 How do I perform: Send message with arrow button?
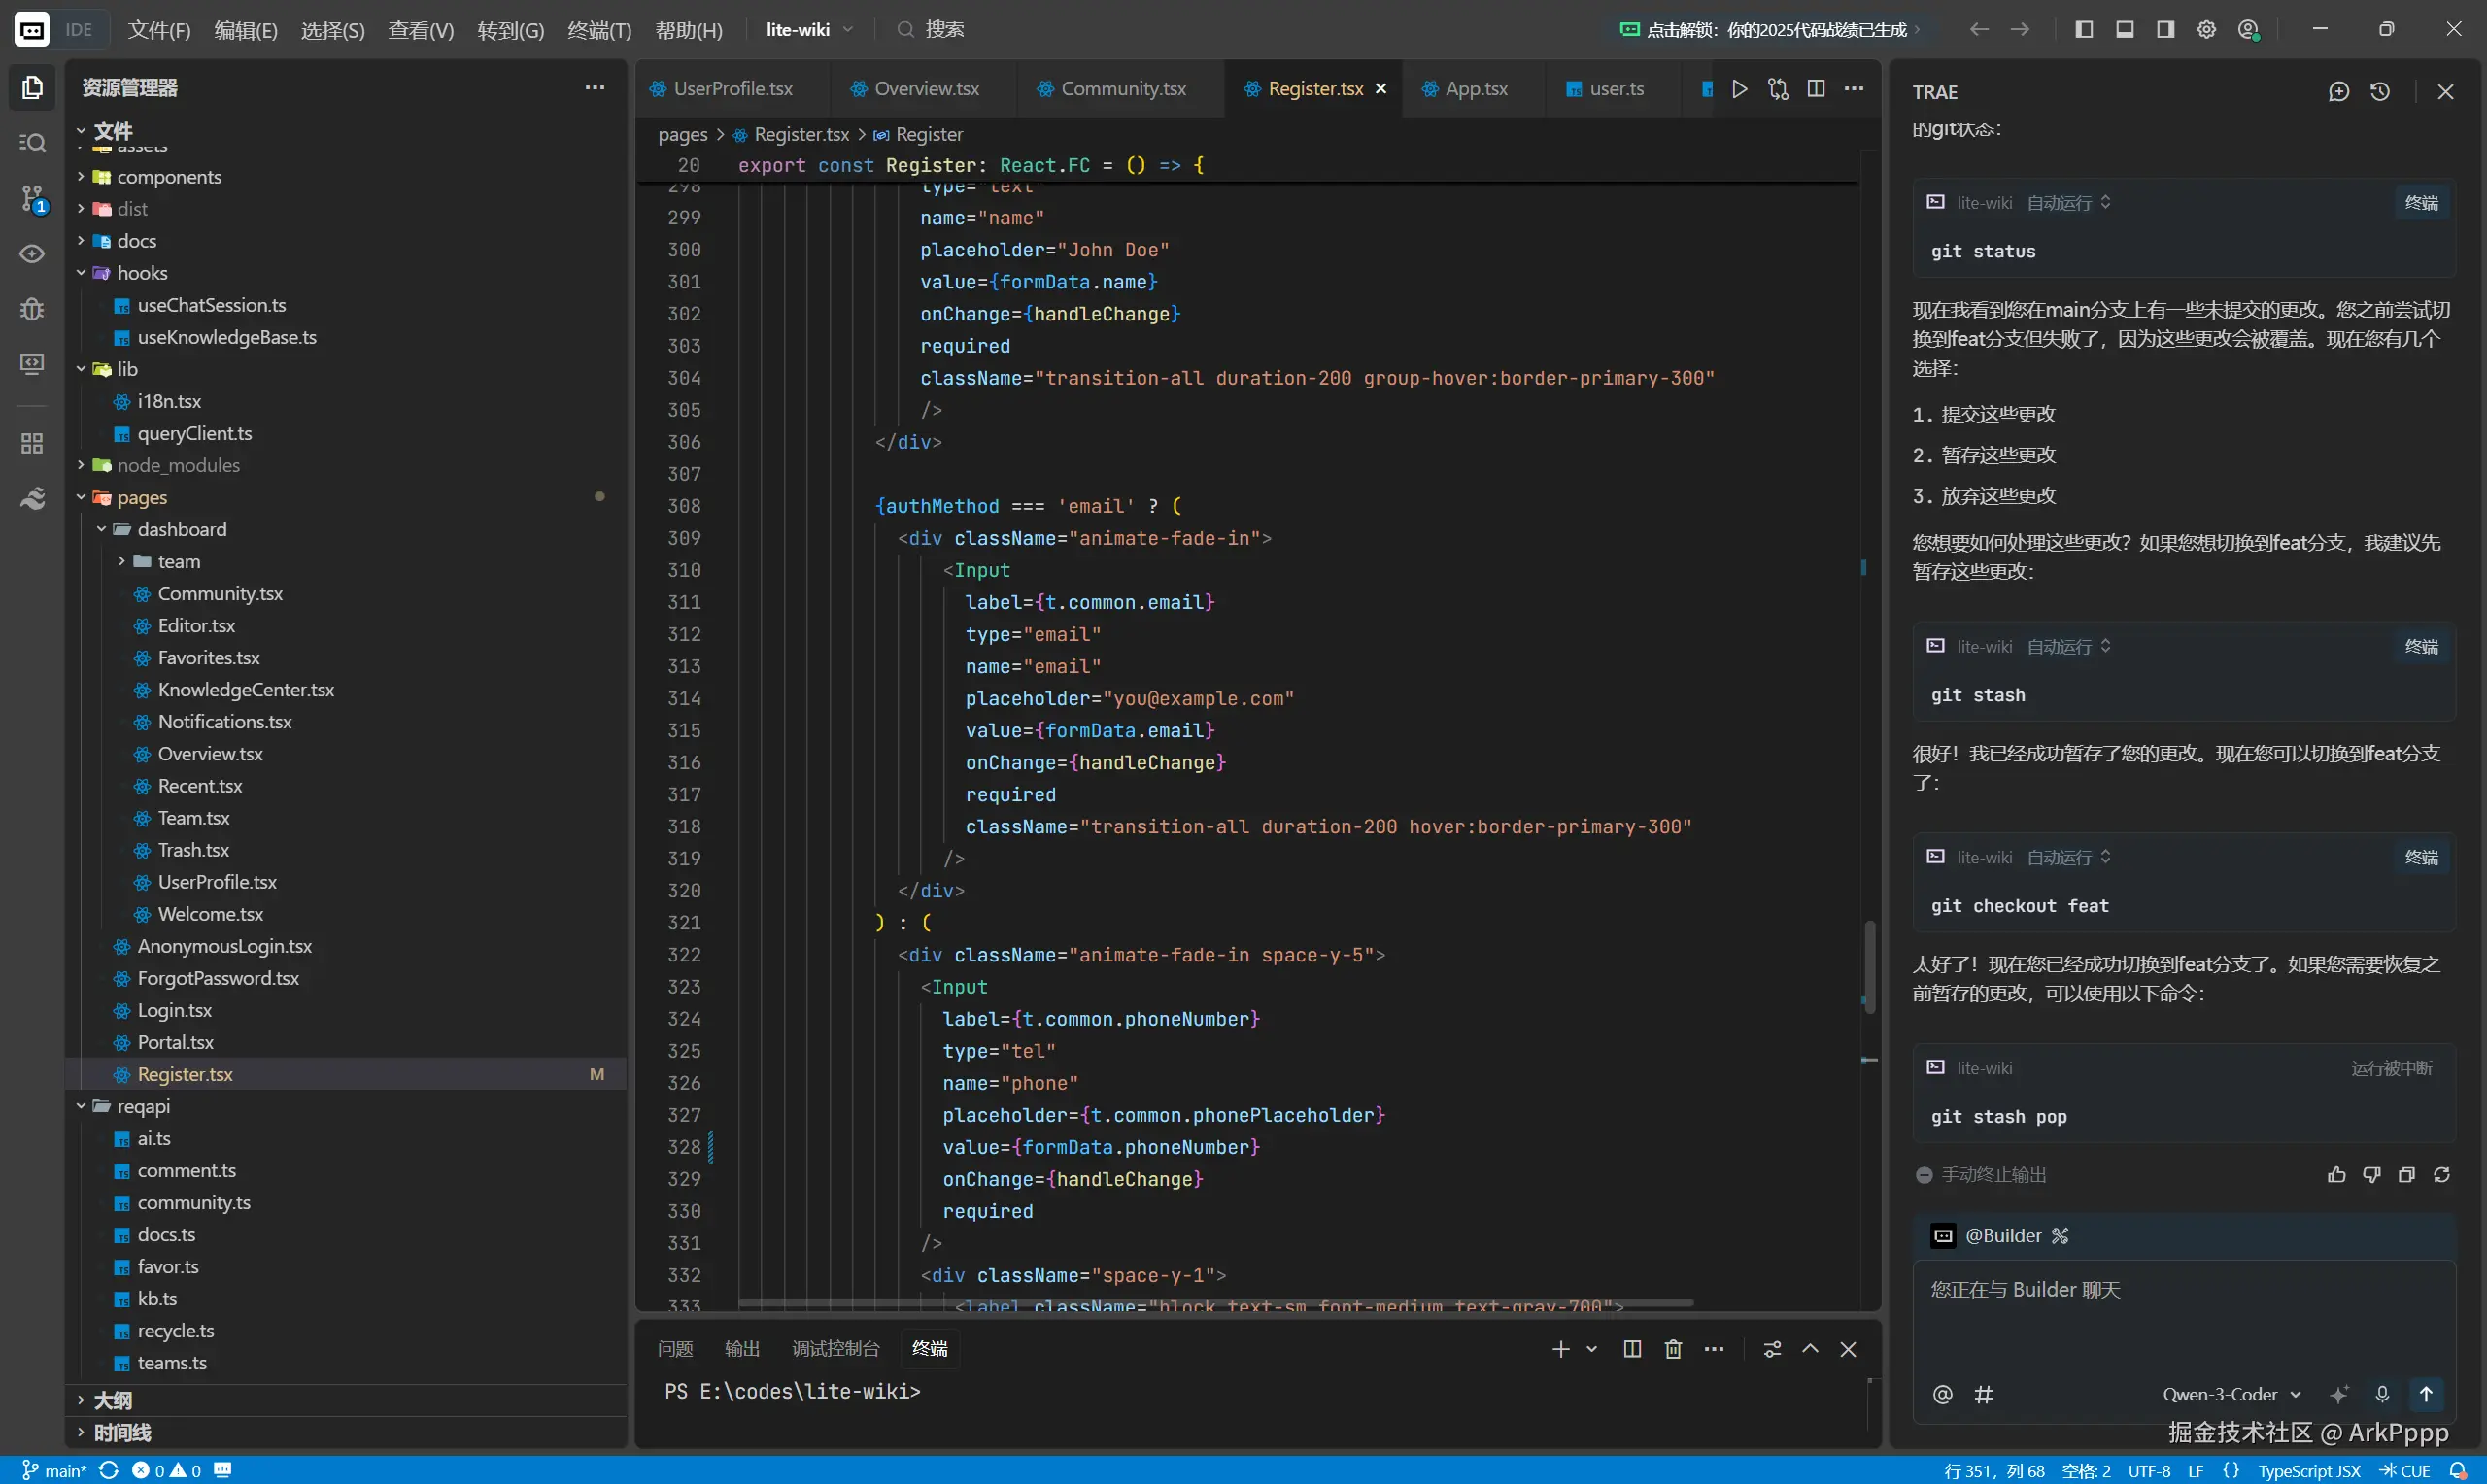(x=2426, y=1394)
